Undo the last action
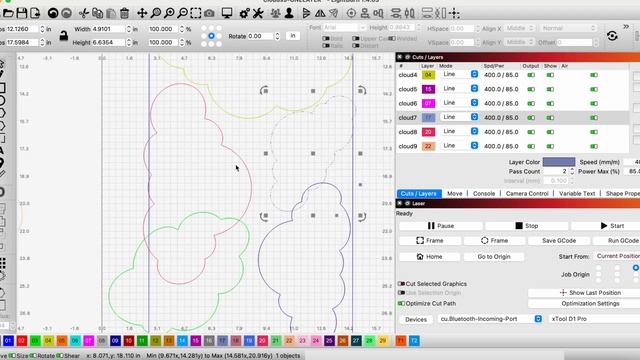This screenshot has height=360, width=640. pos(53,13)
